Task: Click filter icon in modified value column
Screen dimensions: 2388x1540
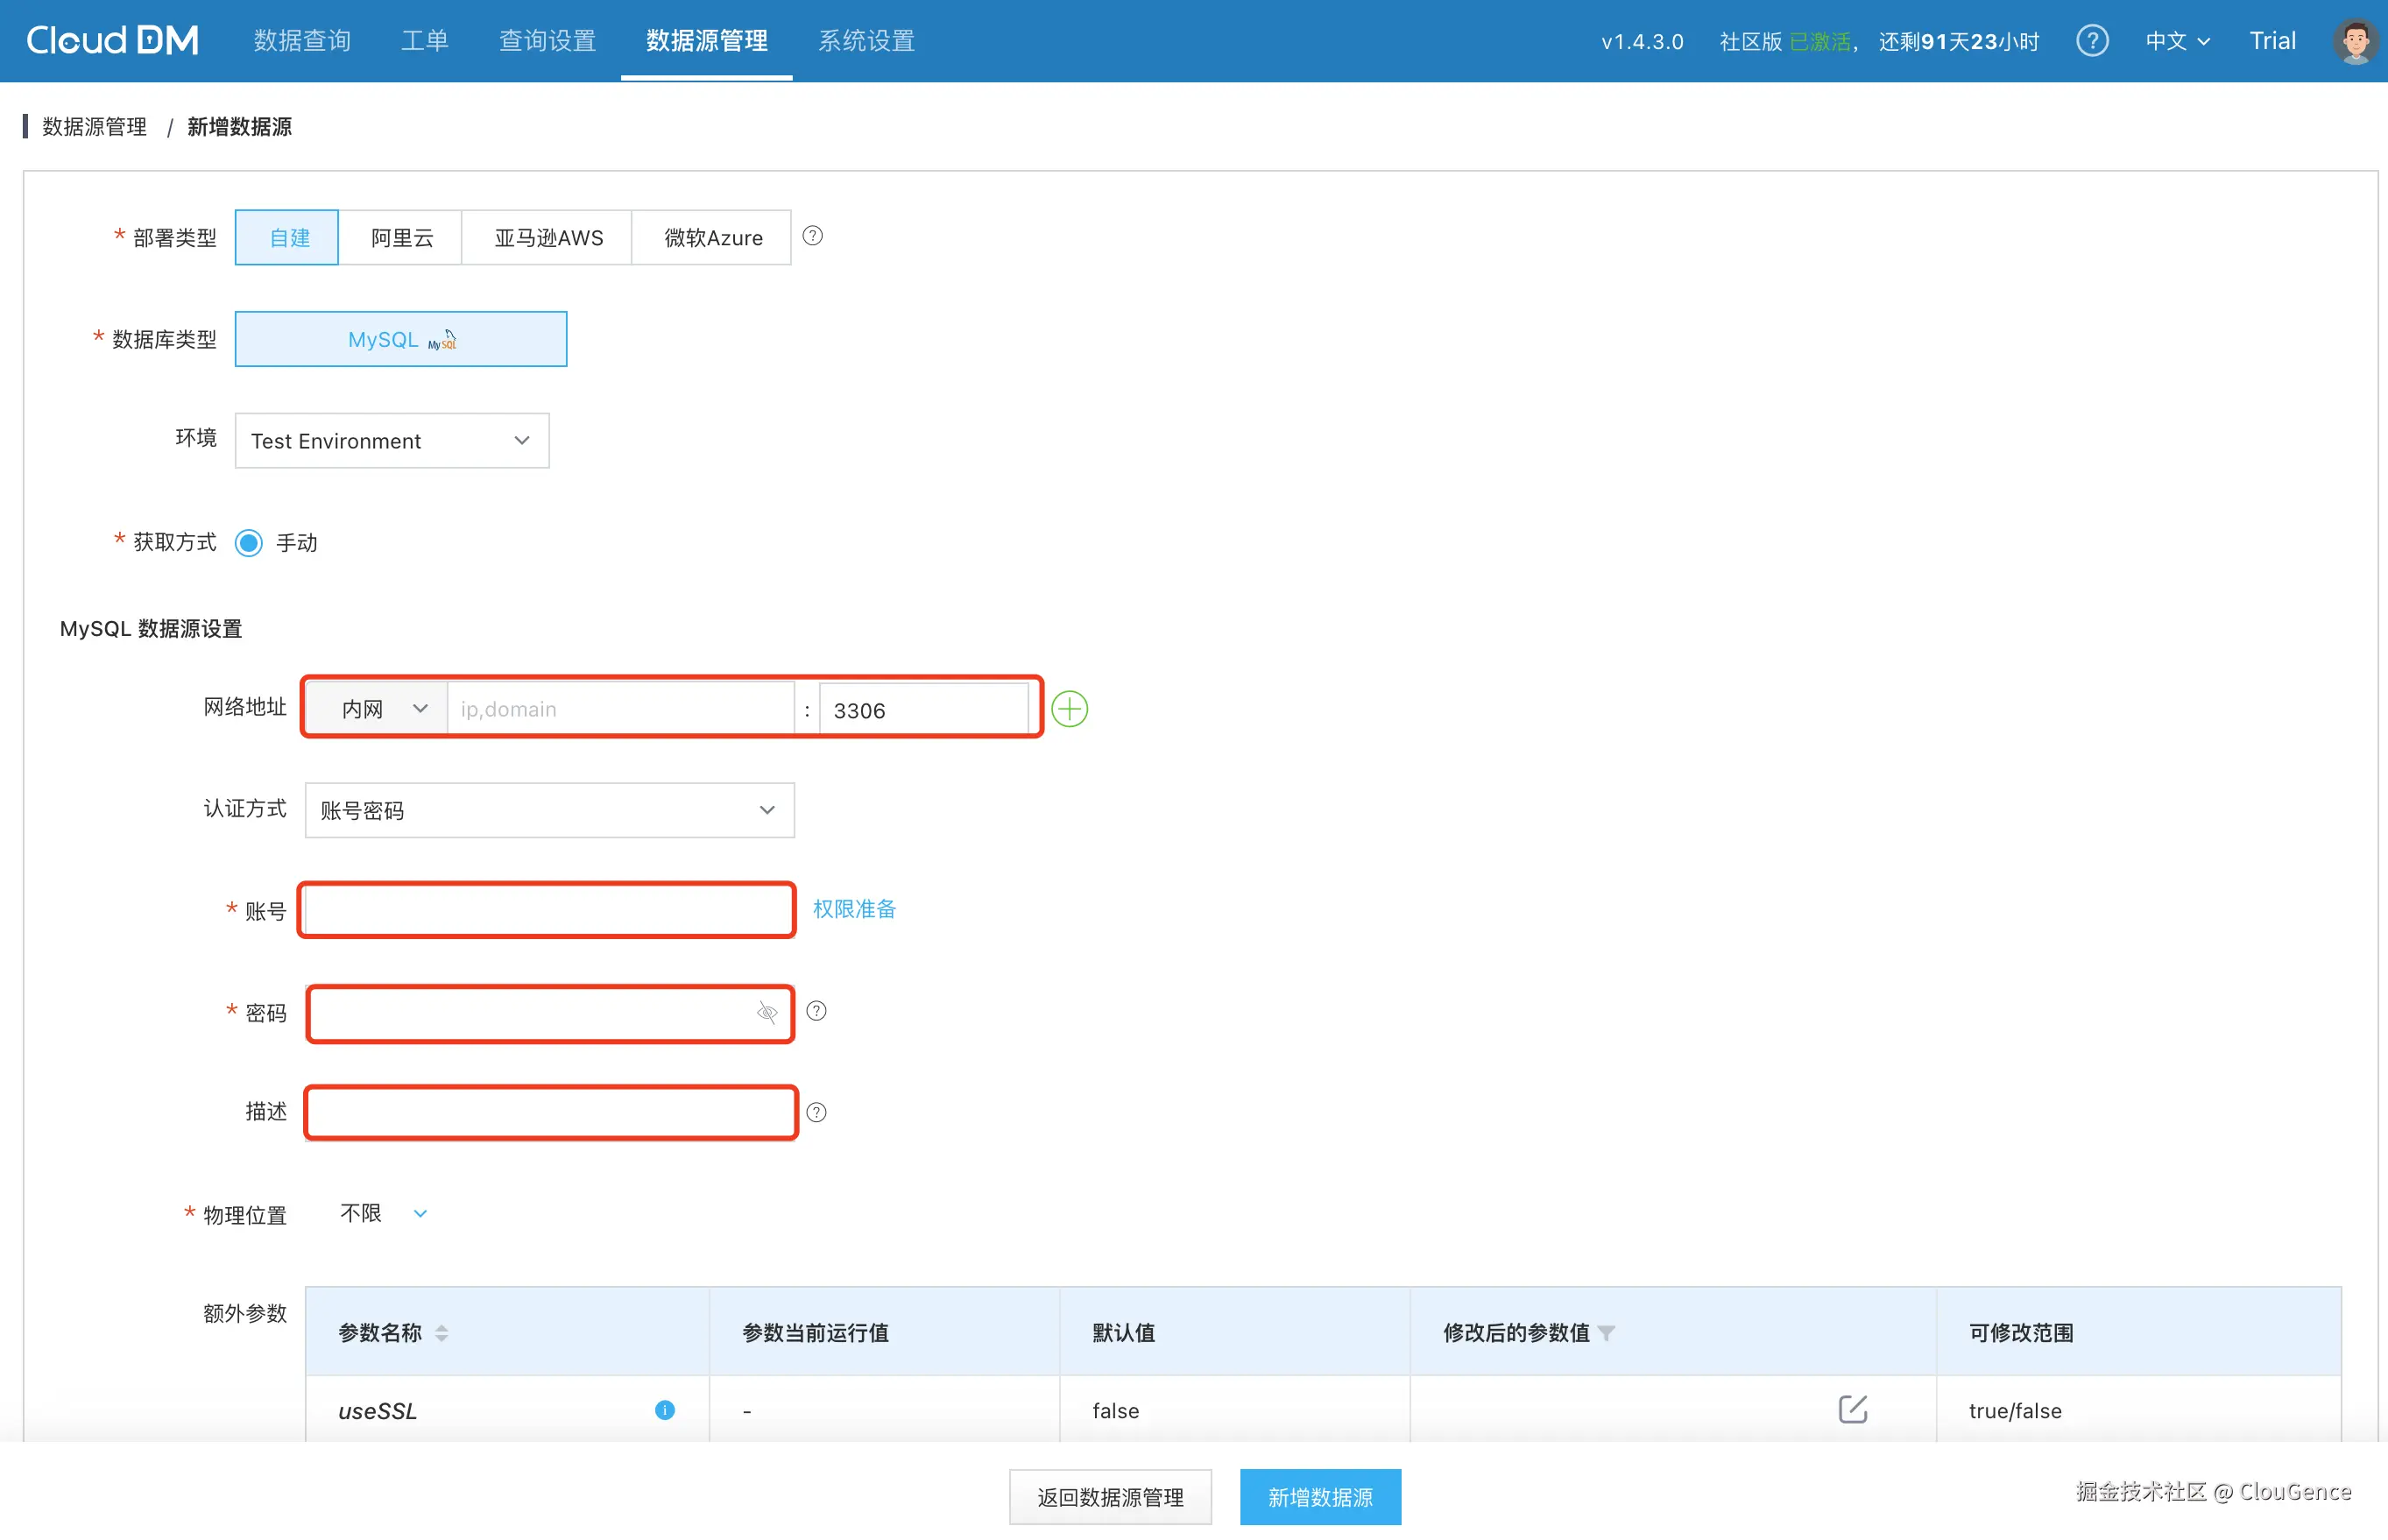Action: tap(1606, 1333)
